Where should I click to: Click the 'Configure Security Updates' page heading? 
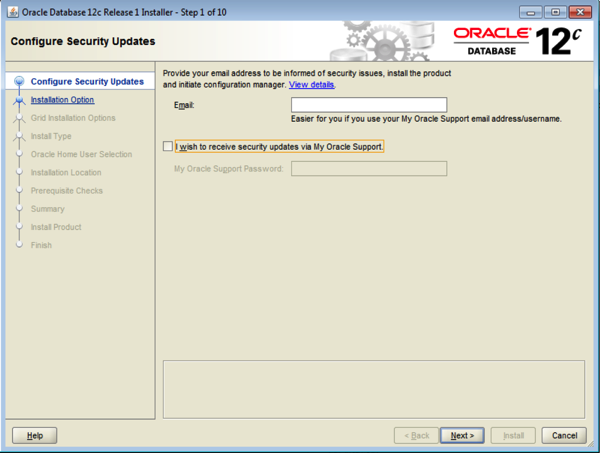[x=83, y=41]
